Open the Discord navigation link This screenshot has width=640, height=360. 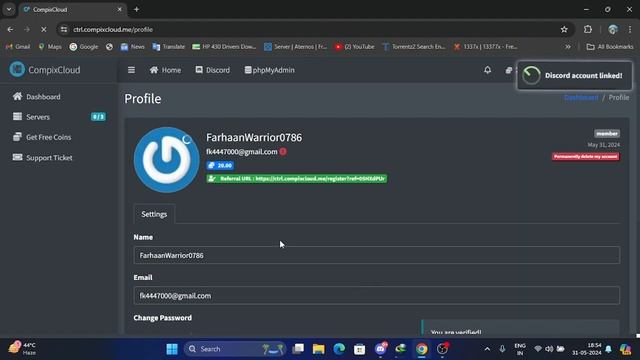click(212, 70)
